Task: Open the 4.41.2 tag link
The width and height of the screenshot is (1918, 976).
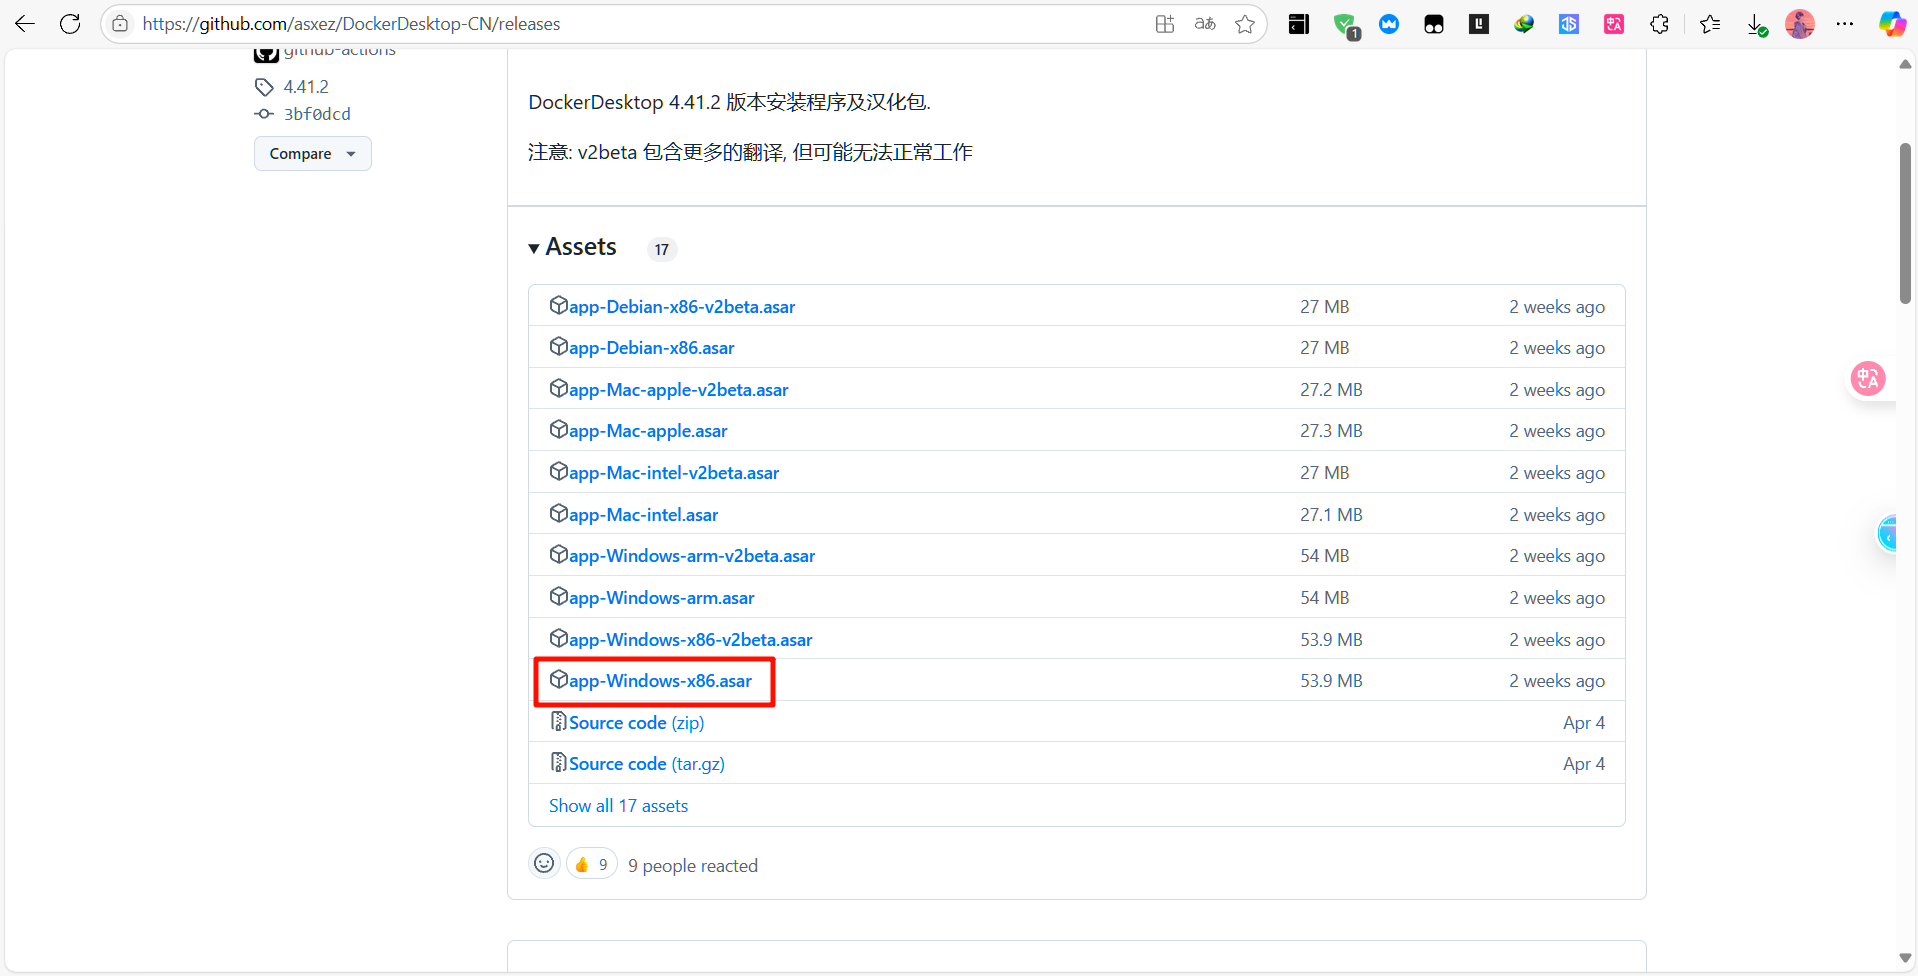Action: [306, 87]
